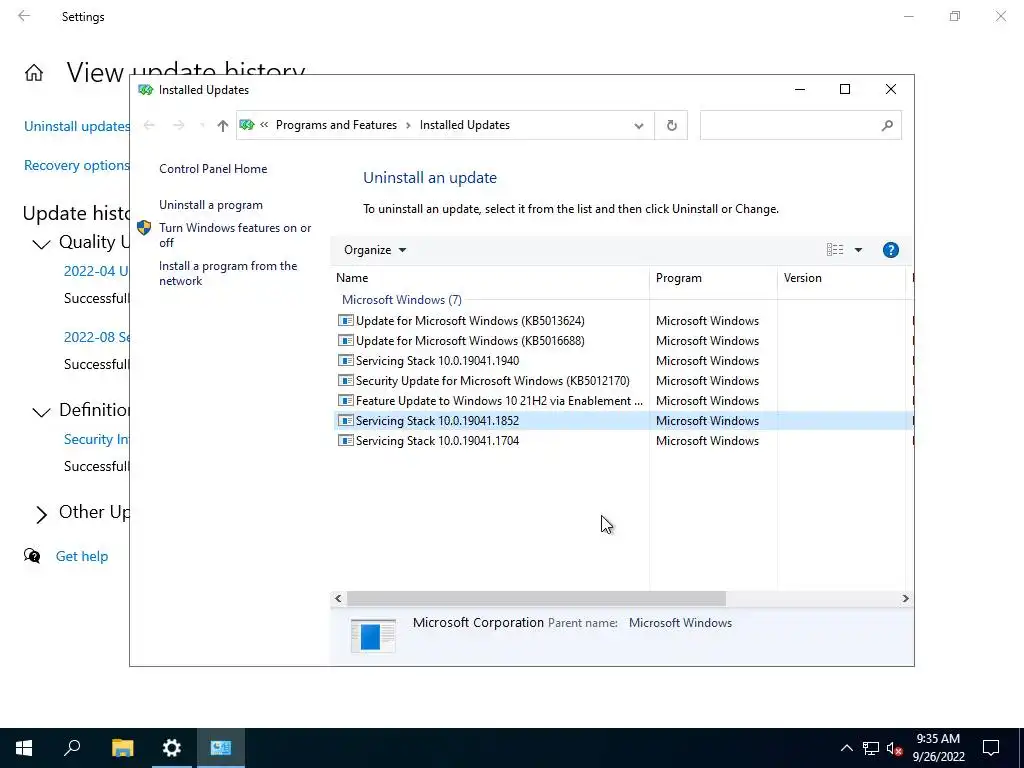Click the icon of Update KB5013624 row

[345, 321]
